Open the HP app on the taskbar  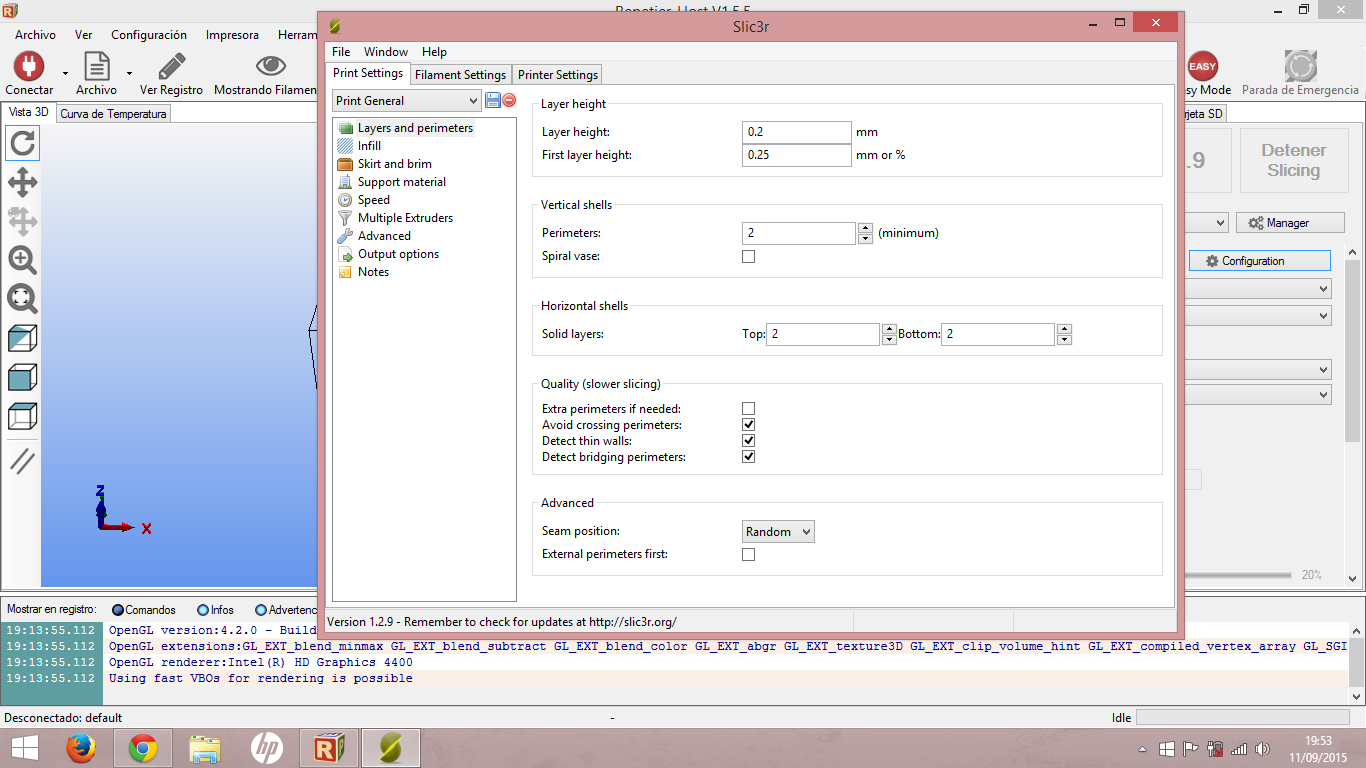coord(267,747)
